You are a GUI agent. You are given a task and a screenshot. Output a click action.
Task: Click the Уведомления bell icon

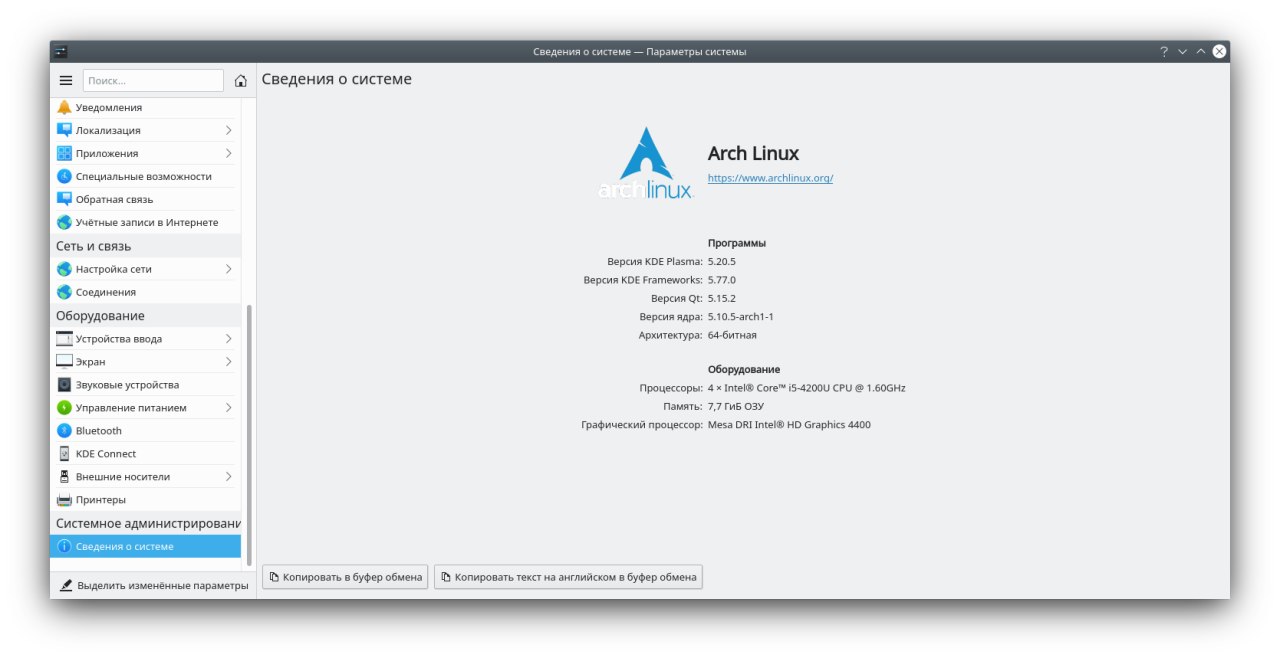64,107
